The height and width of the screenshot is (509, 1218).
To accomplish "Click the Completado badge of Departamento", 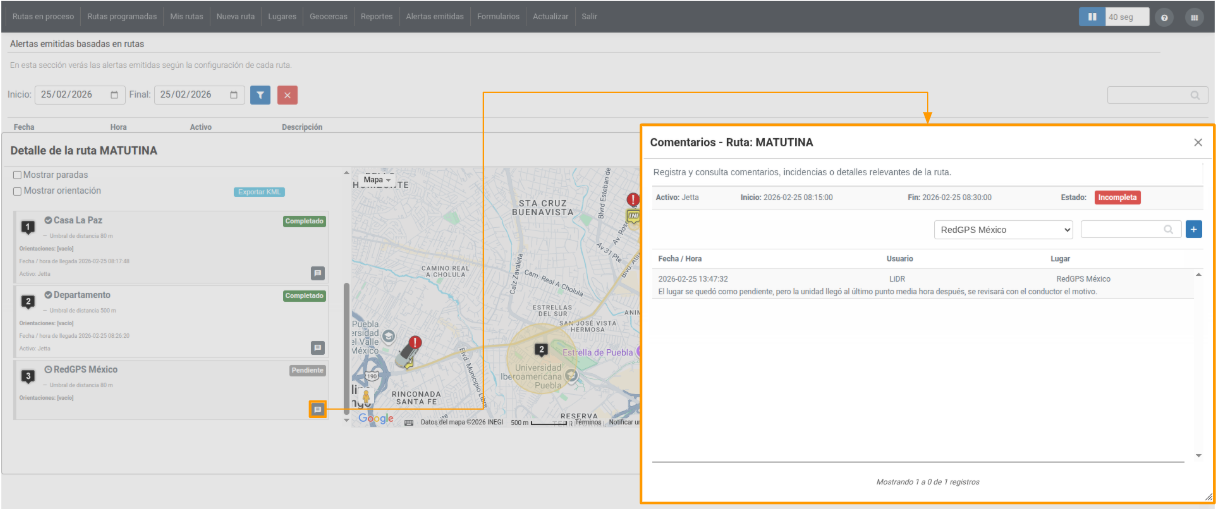I will click(x=305, y=296).
